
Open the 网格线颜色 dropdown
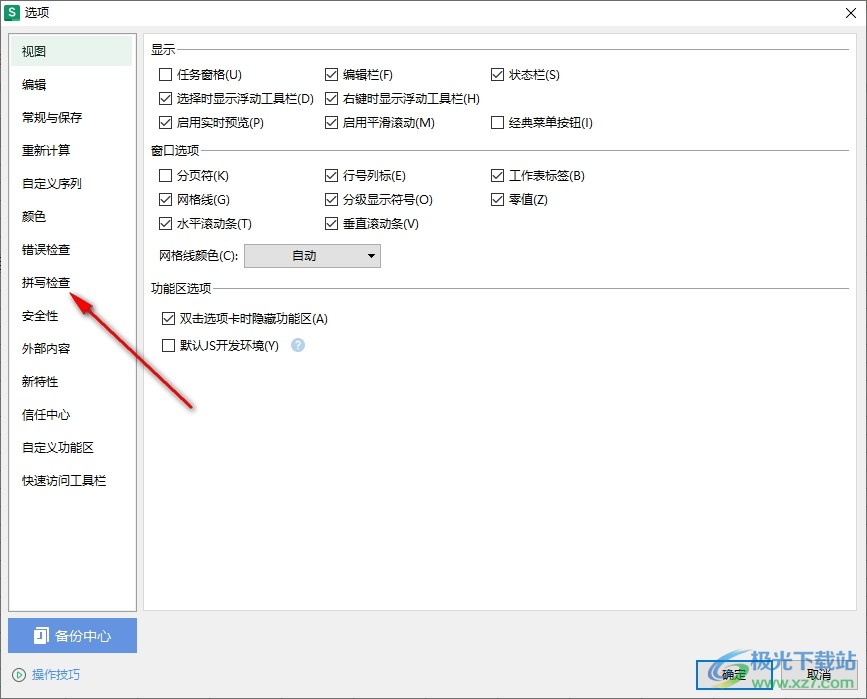pos(312,256)
